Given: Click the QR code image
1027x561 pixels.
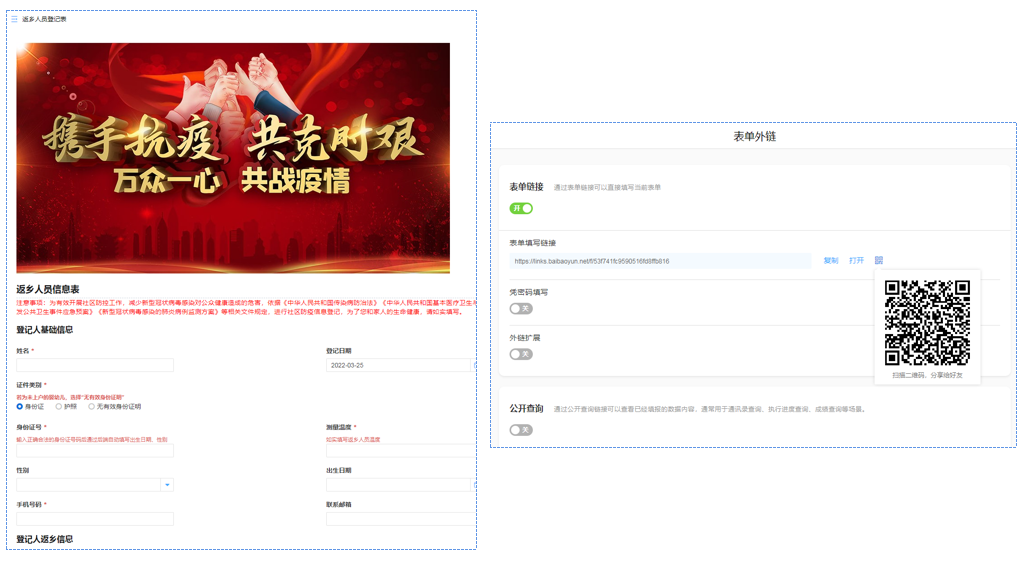Looking at the screenshot, I should [x=927, y=323].
